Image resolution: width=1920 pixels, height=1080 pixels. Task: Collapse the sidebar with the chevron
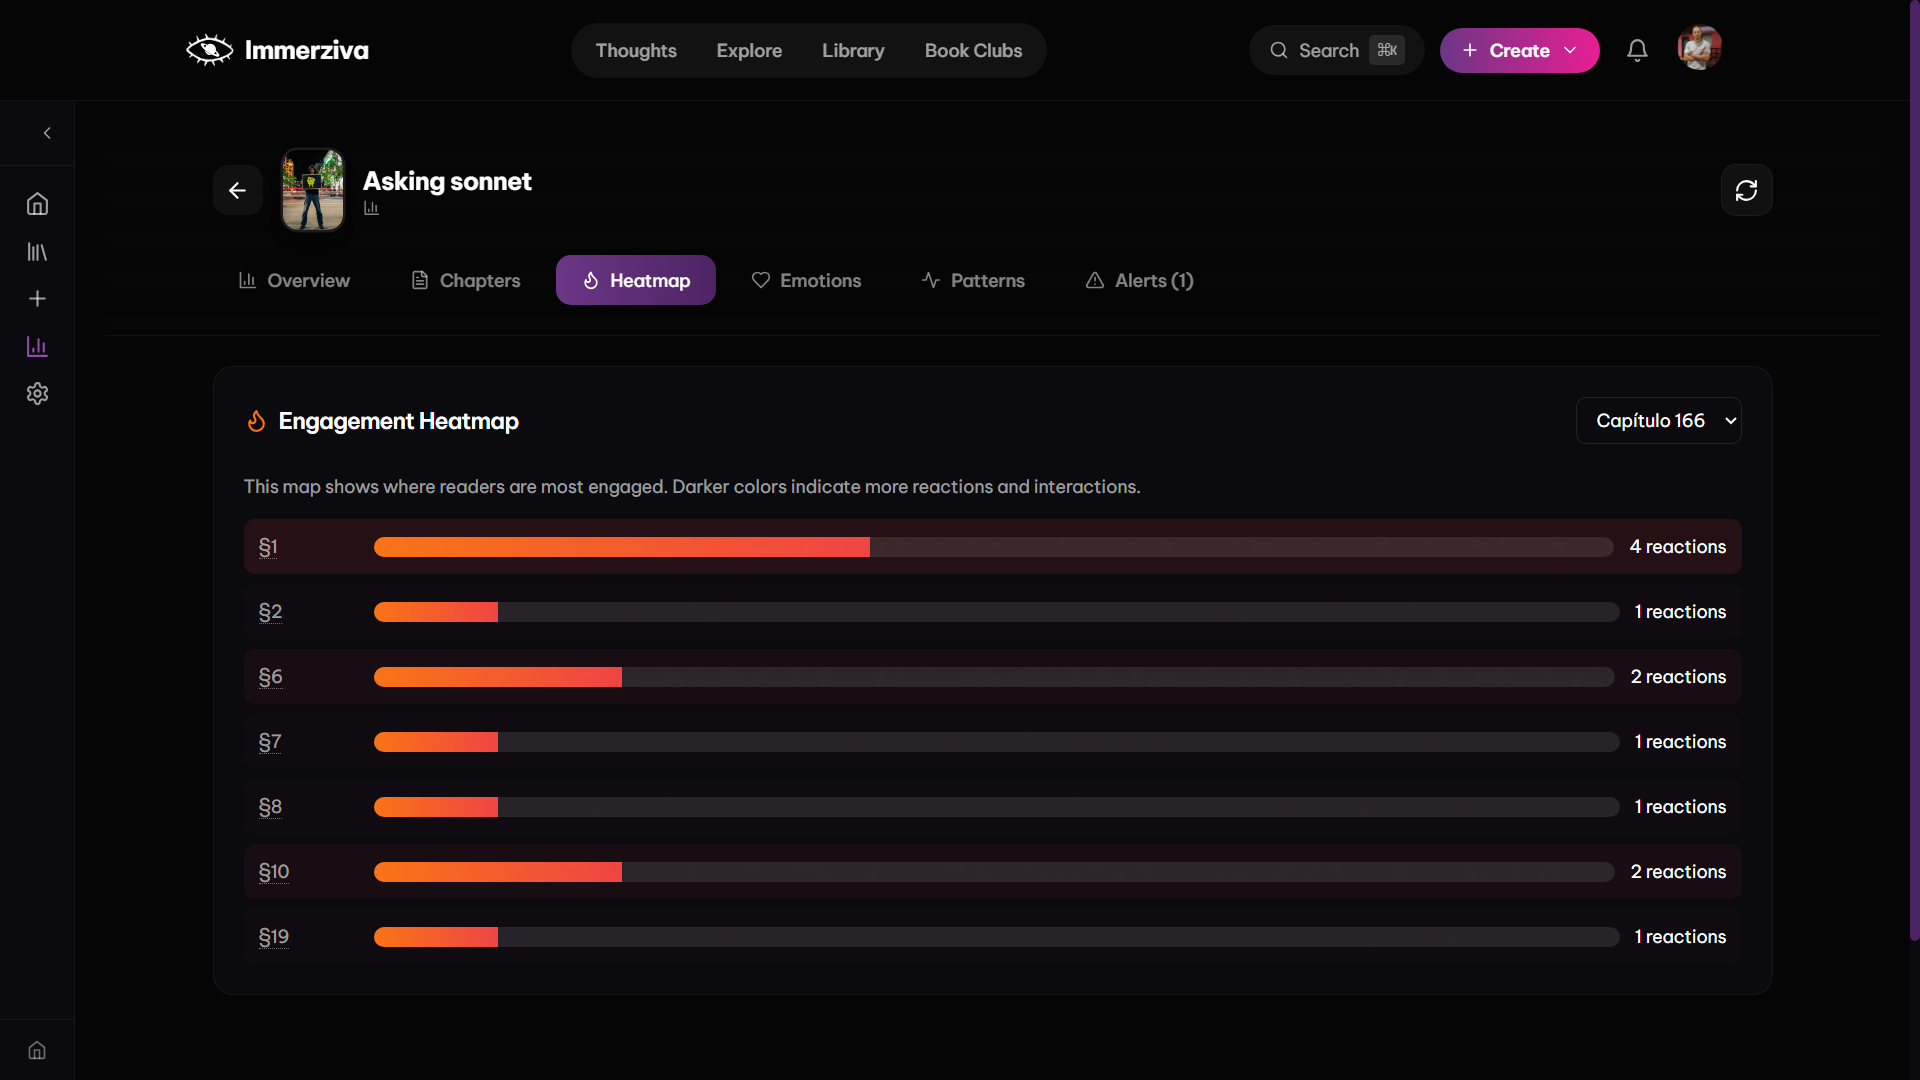pyautogui.click(x=47, y=133)
